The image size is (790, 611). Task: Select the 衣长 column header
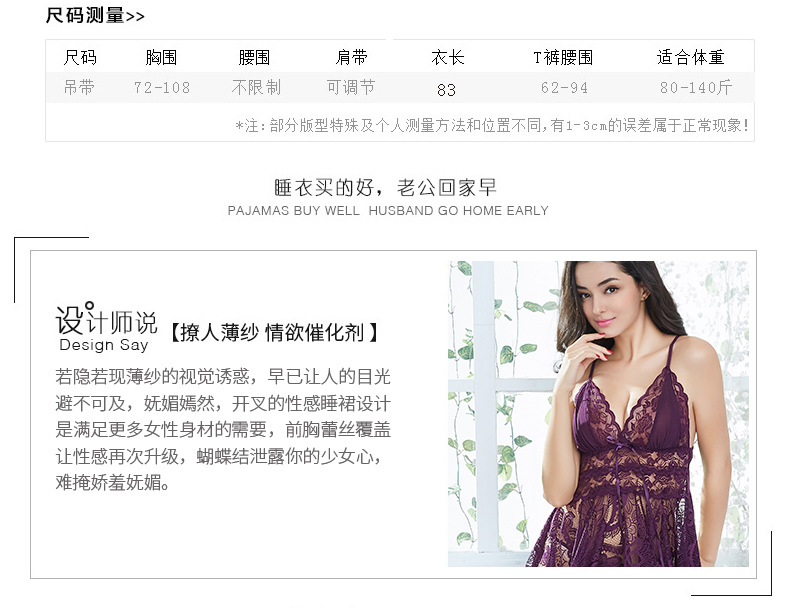point(447,57)
